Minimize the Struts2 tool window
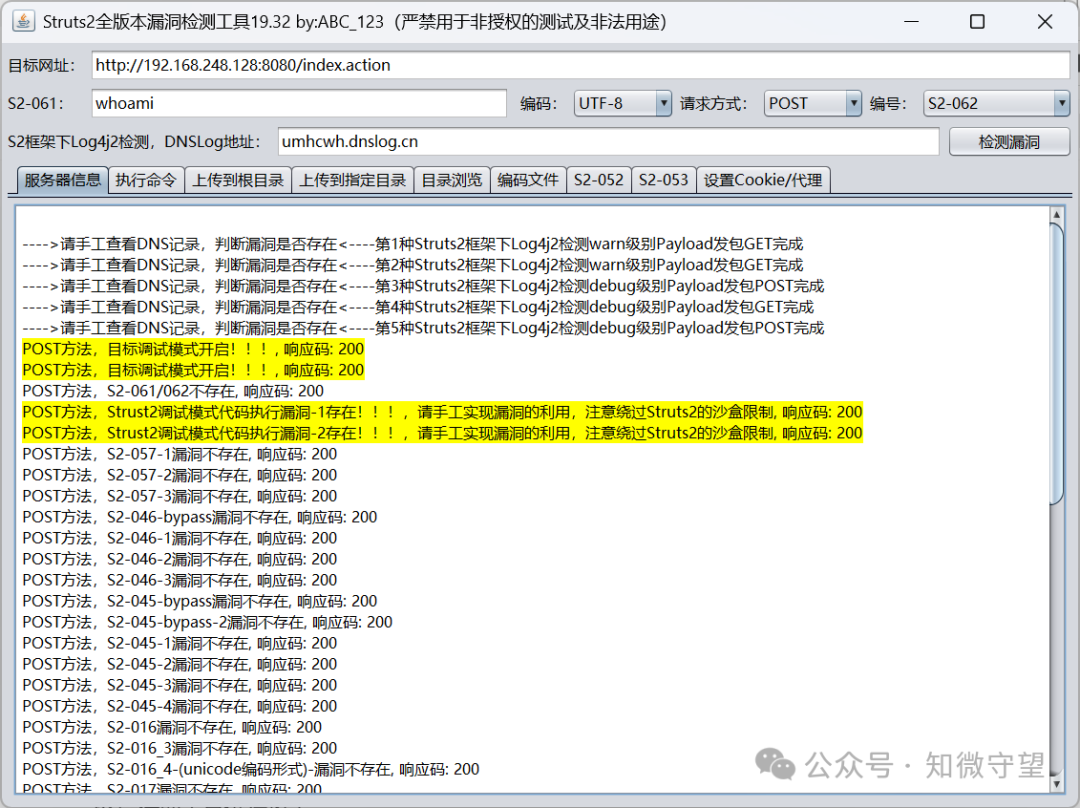Image resolution: width=1080 pixels, height=808 pixels. coord(912,22)
